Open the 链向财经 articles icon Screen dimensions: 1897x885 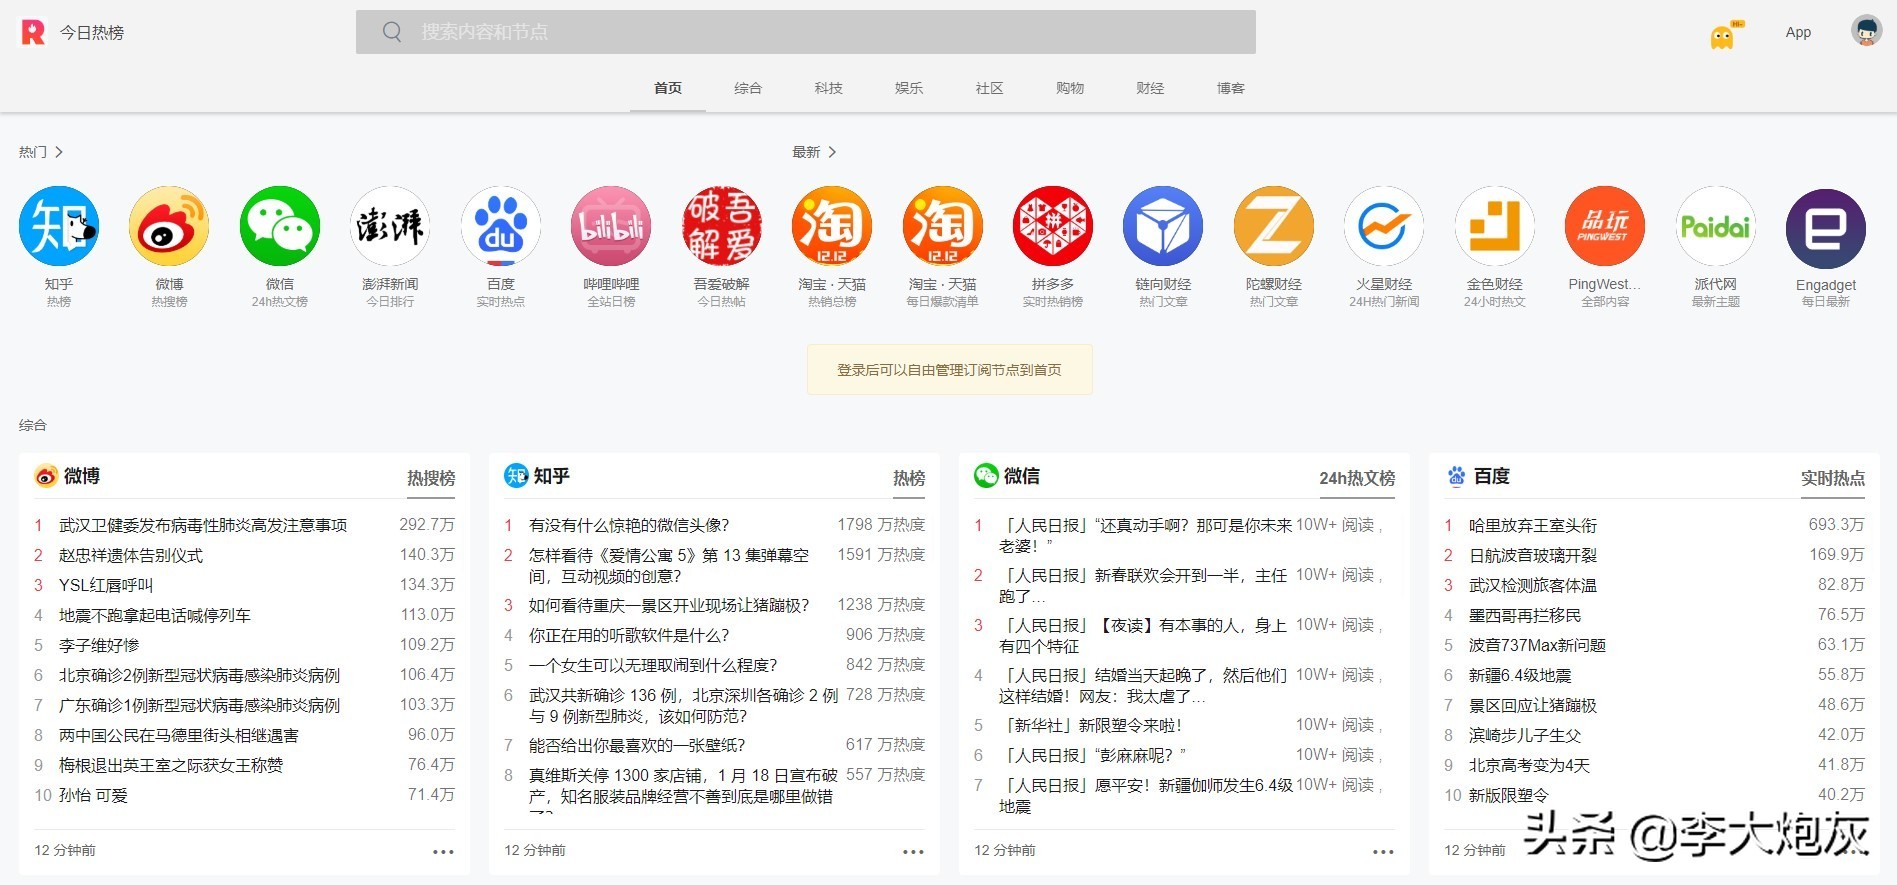[1163, 226]
